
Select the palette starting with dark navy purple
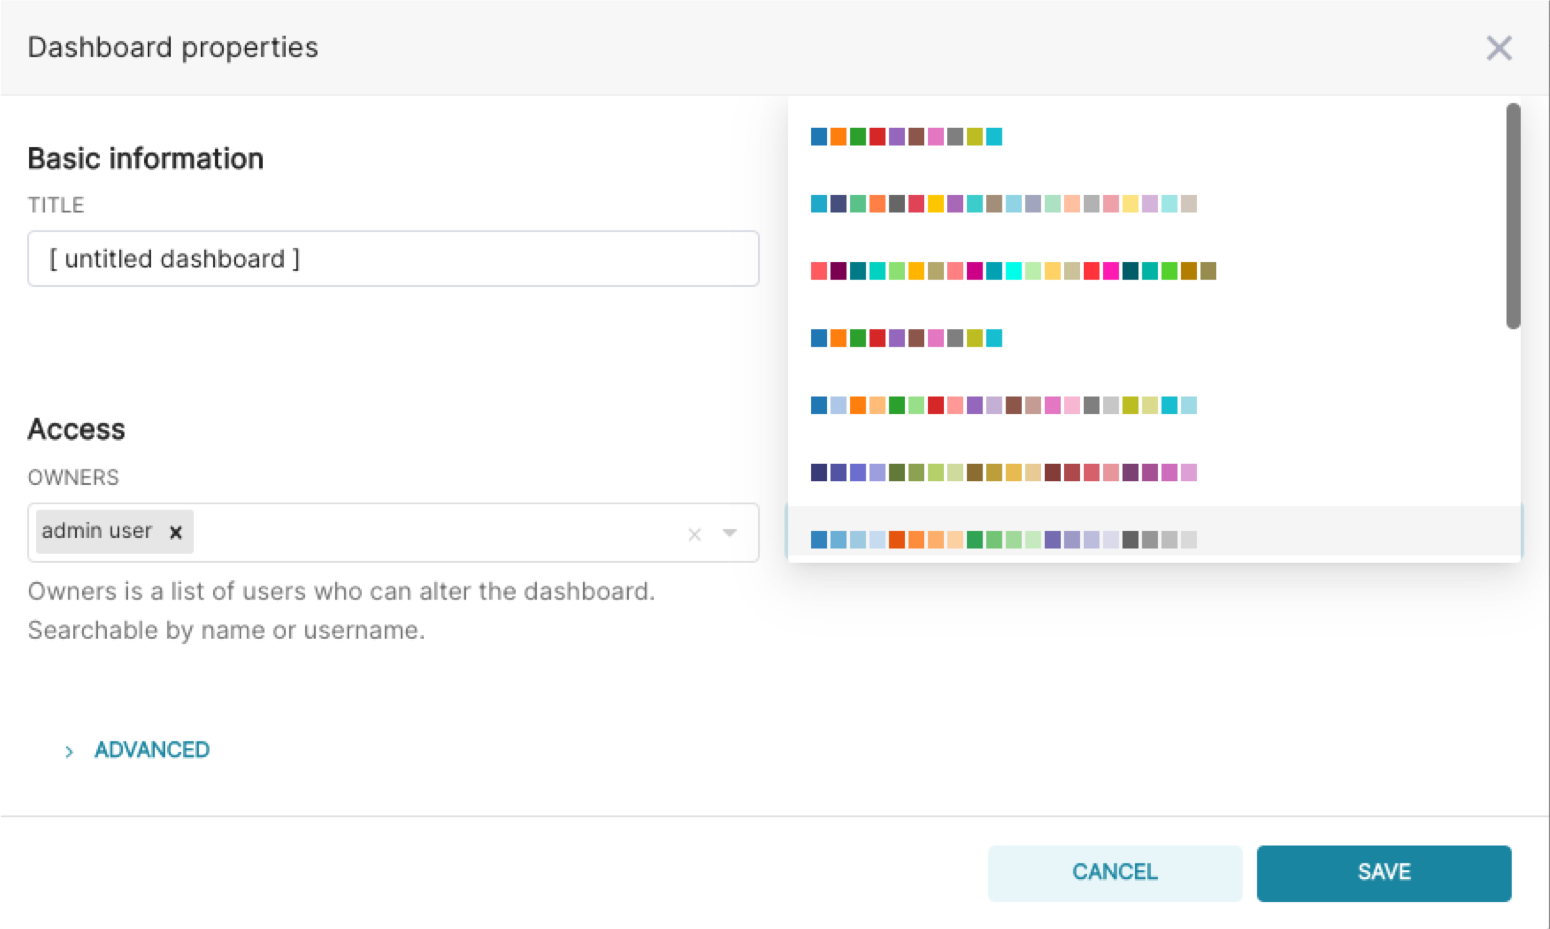tap(1003, 472)
